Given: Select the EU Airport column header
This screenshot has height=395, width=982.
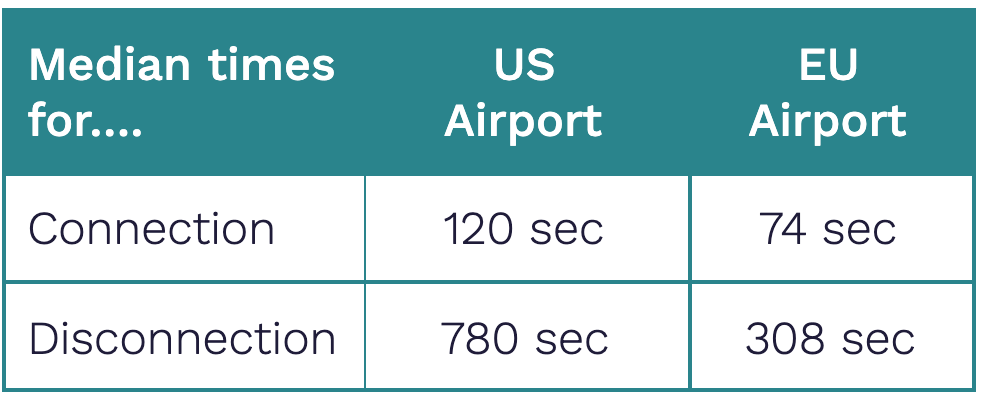Looking at the screenshot, I should coord(832,93).
